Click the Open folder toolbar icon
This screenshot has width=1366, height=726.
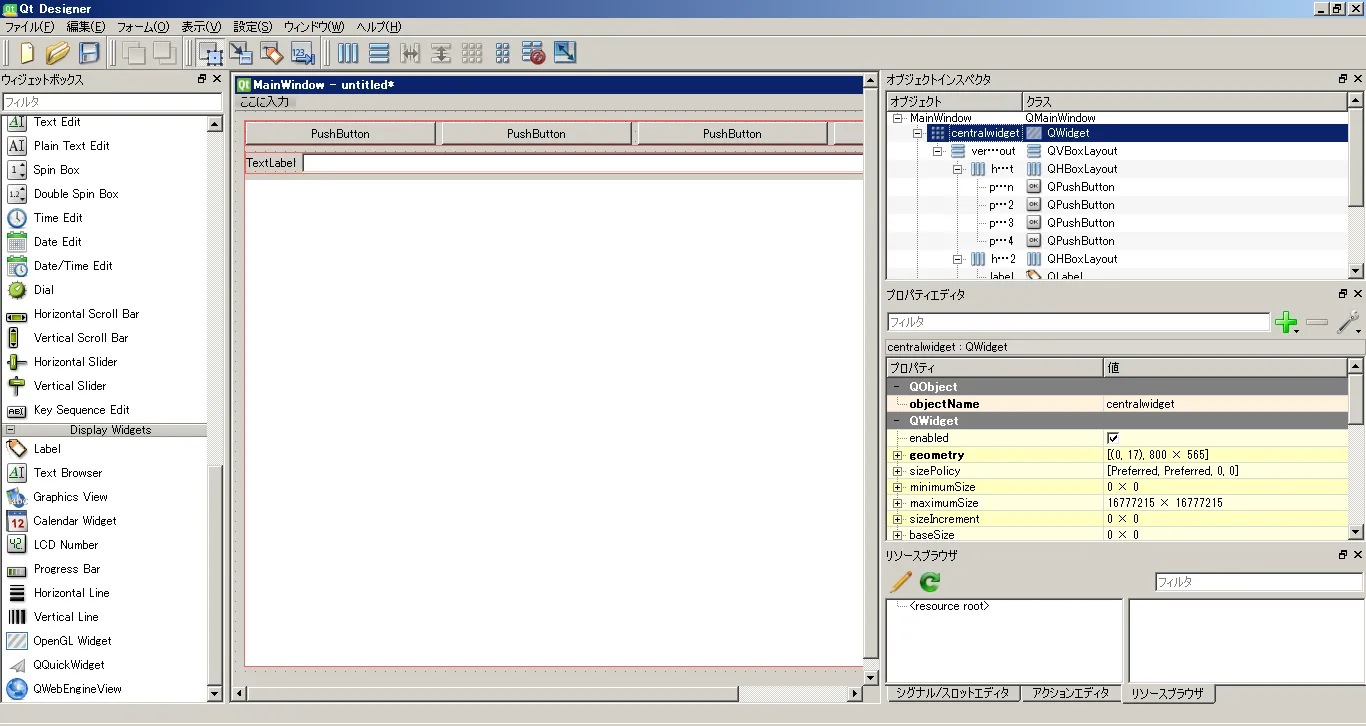tap(57, 53)
